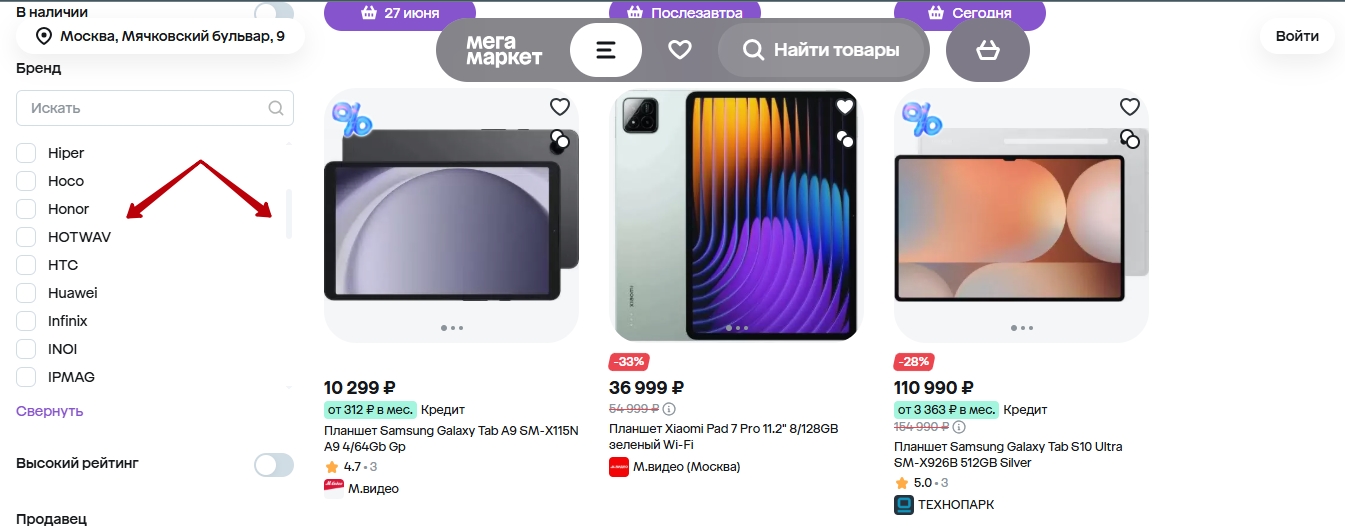The image size is (1345, 532).
Task: Check the Honor brand checkbox
Action: [x=27, y=209]
